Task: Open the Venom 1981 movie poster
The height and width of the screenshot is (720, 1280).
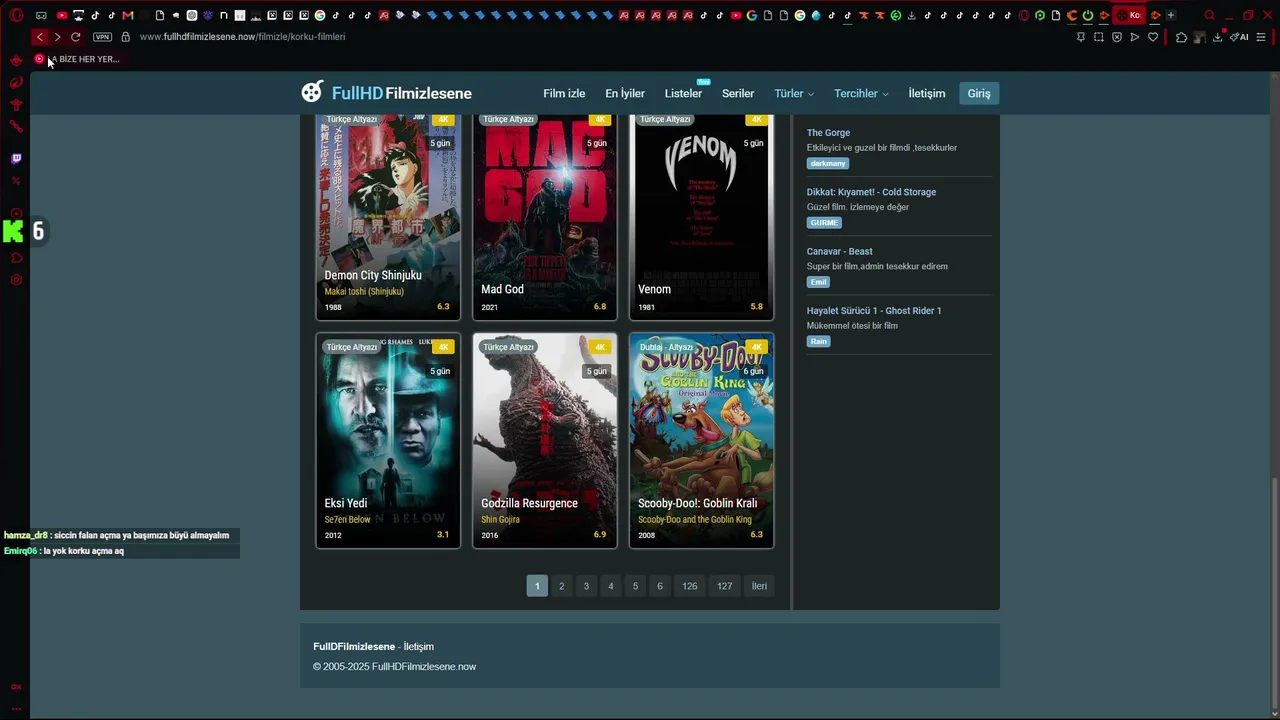Action: 701,216
